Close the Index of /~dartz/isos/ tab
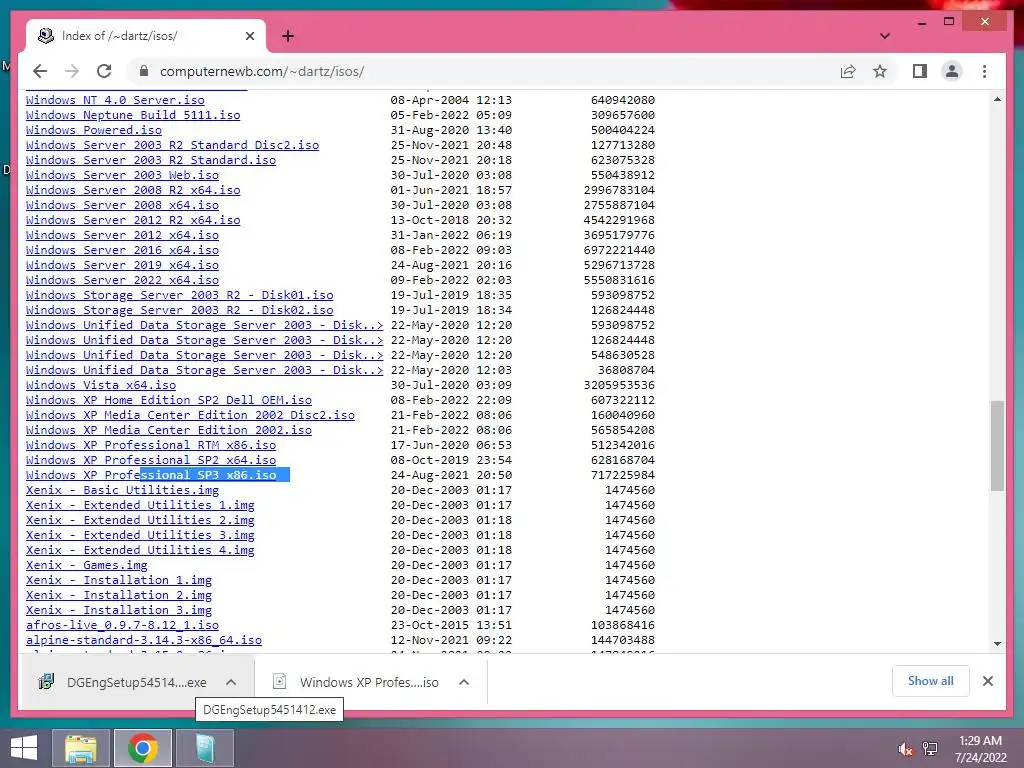This screenshot has height=768, width=1024. (249, 36)
